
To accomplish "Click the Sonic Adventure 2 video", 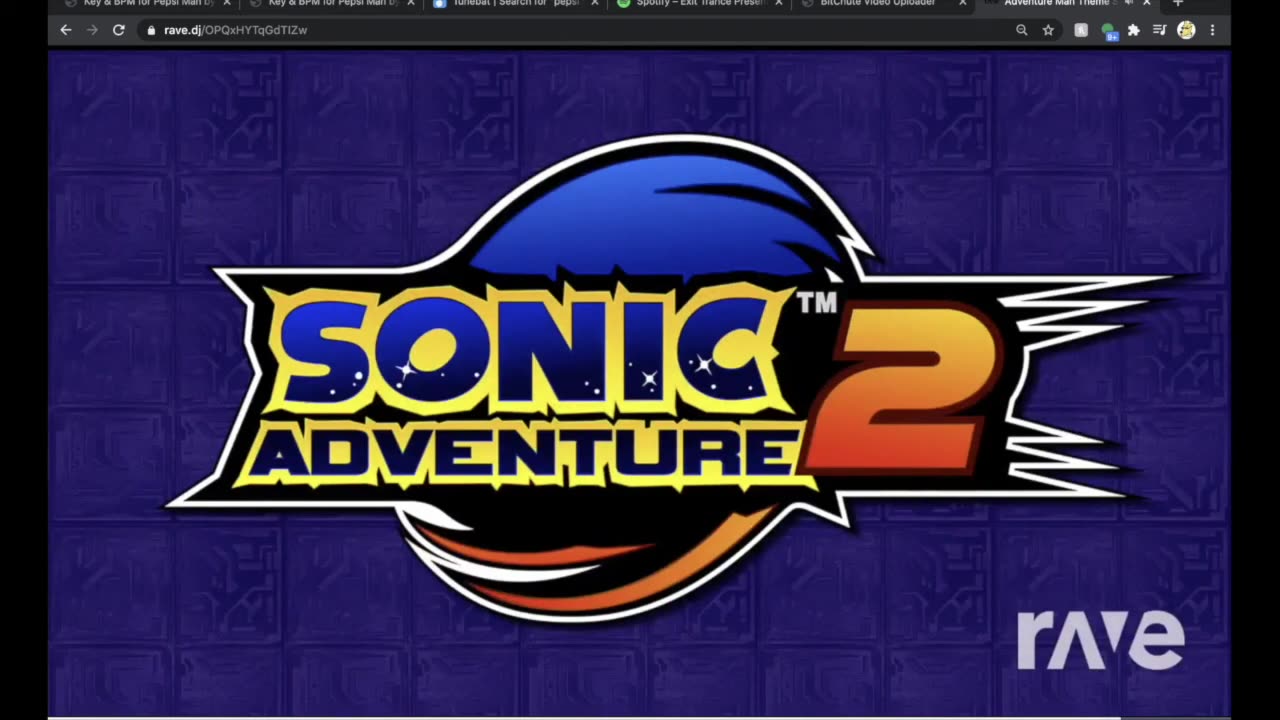I will tap(639, 383).
